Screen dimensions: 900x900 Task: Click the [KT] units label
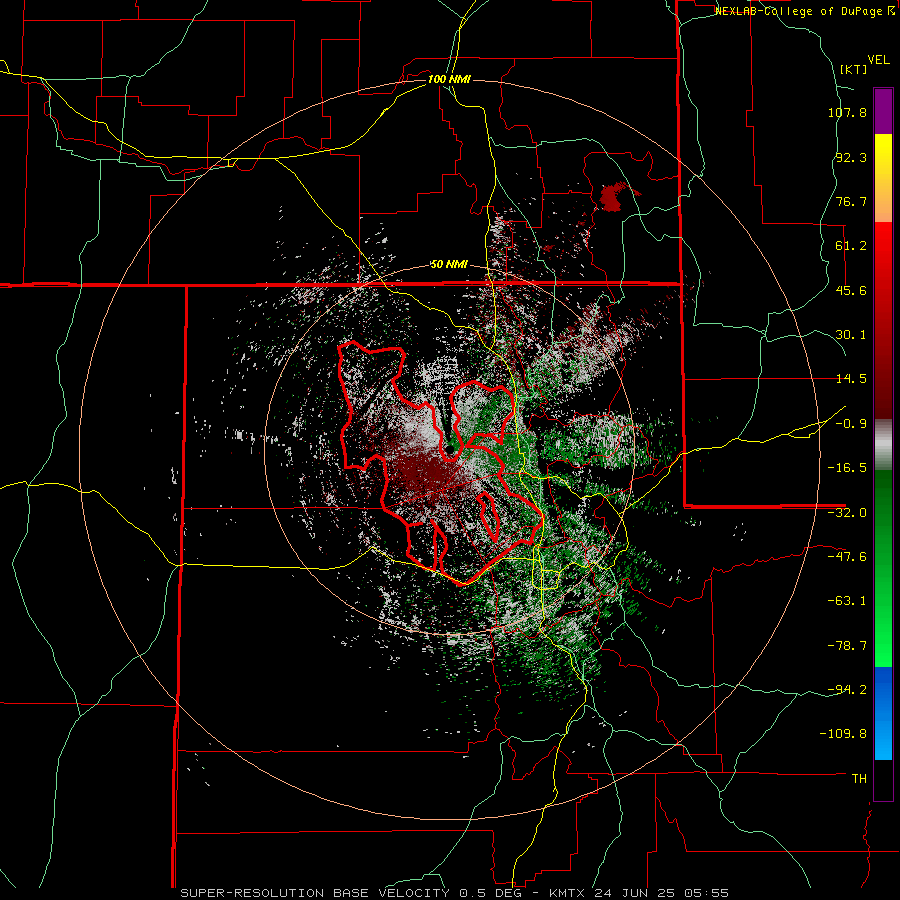[854, 69]
